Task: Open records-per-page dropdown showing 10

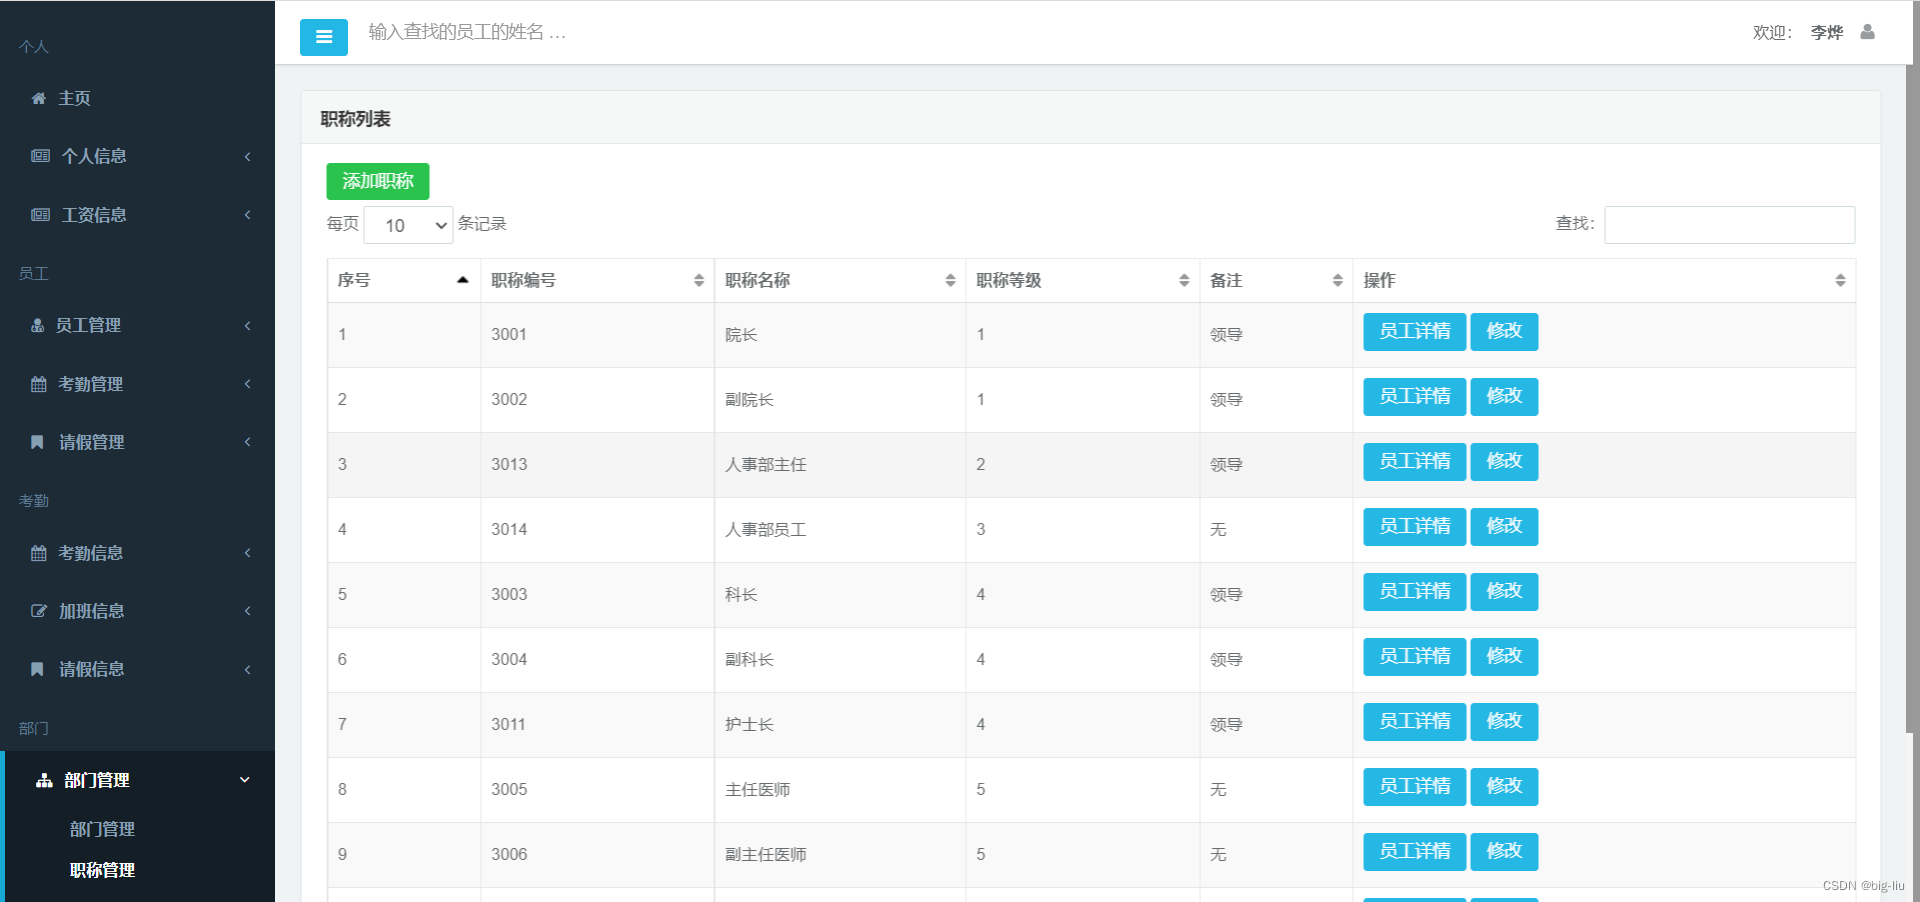Action: click(x=408, y=225)
